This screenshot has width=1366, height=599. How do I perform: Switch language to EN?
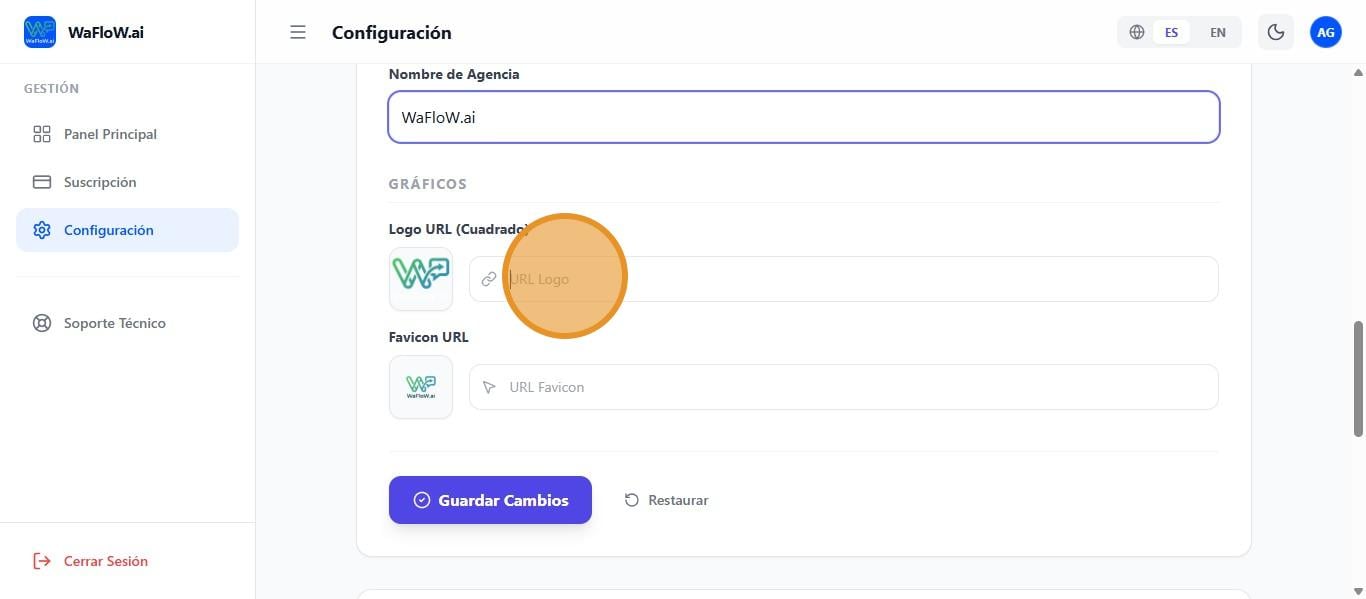(1218, 32)
